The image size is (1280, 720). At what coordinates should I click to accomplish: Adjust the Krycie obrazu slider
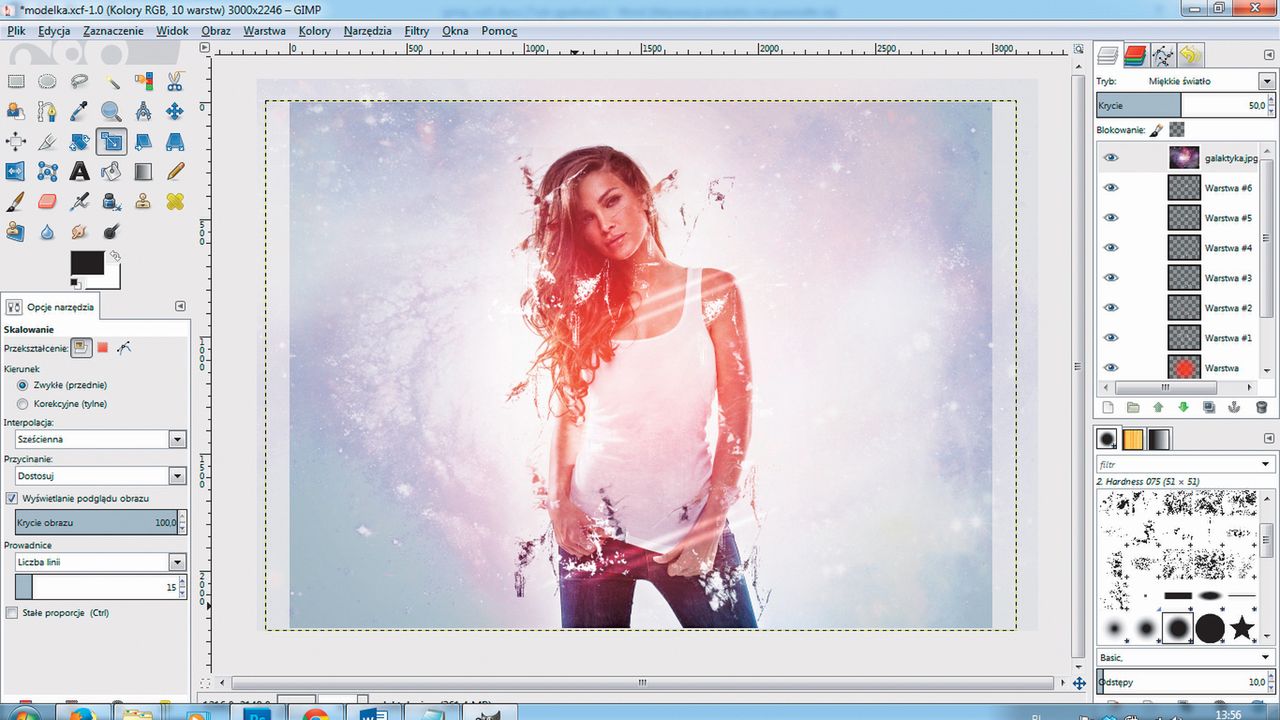click(x=96, y=522)
